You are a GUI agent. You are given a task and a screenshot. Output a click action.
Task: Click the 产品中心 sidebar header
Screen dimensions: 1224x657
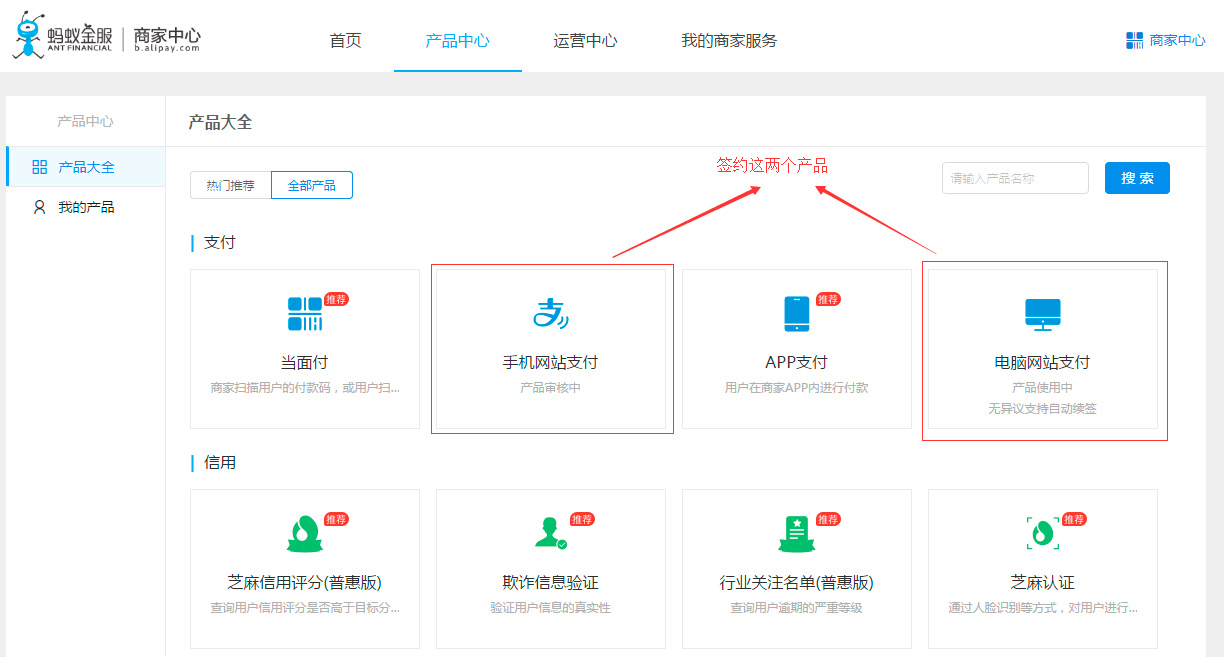(x=86, y=121)
